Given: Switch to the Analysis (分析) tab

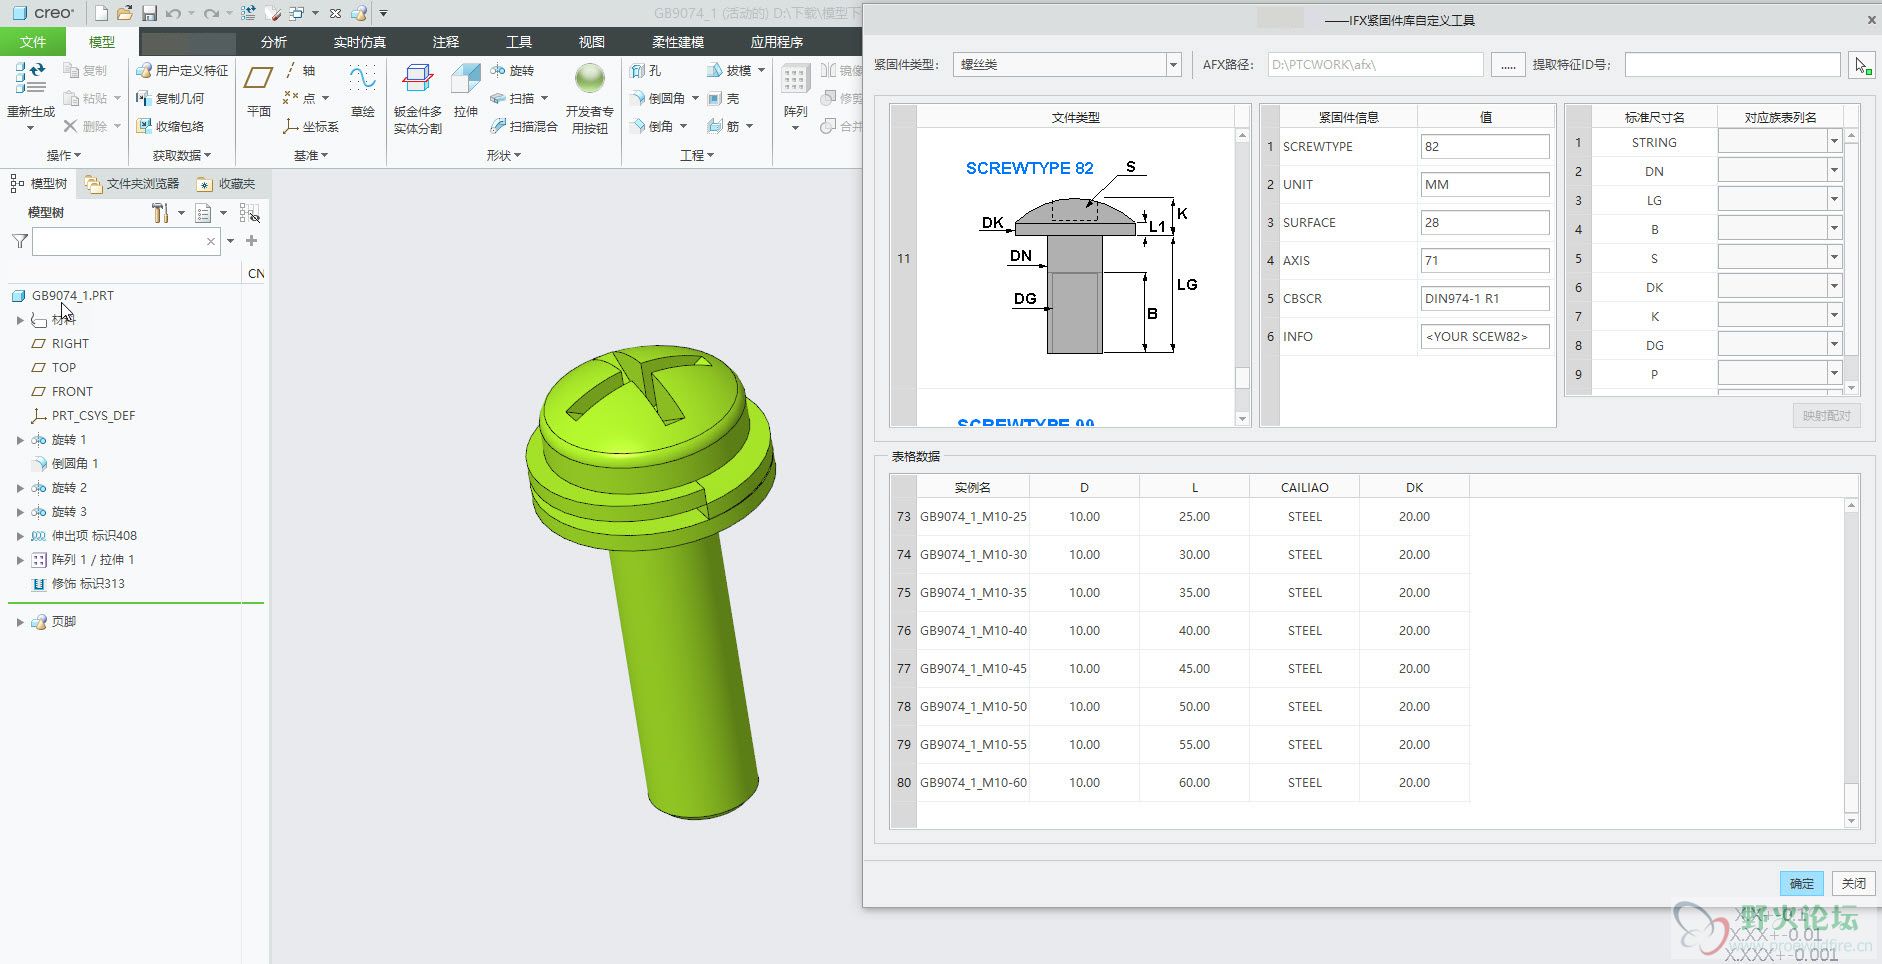Looking at the screenshot, I should coord(273,42).
